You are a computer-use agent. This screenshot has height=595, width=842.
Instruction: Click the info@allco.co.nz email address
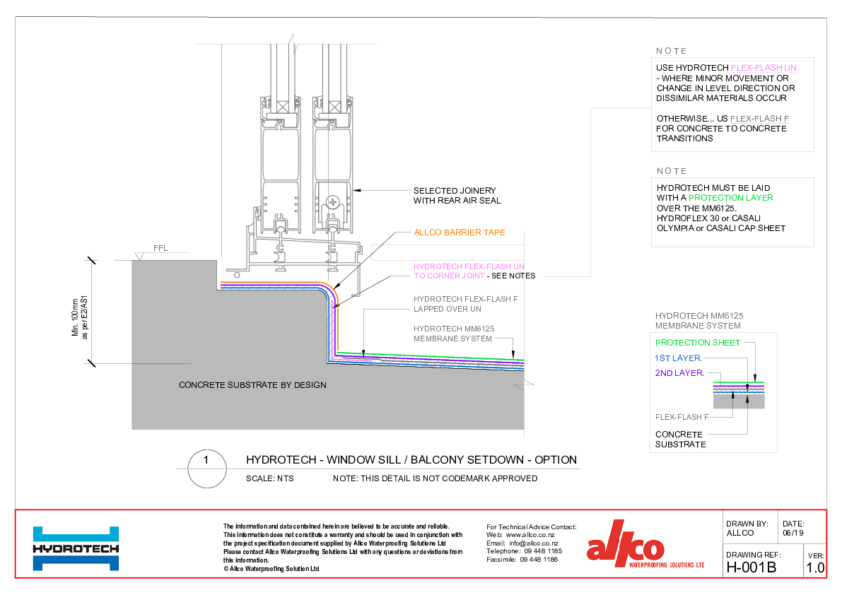[x=533, y=543]
